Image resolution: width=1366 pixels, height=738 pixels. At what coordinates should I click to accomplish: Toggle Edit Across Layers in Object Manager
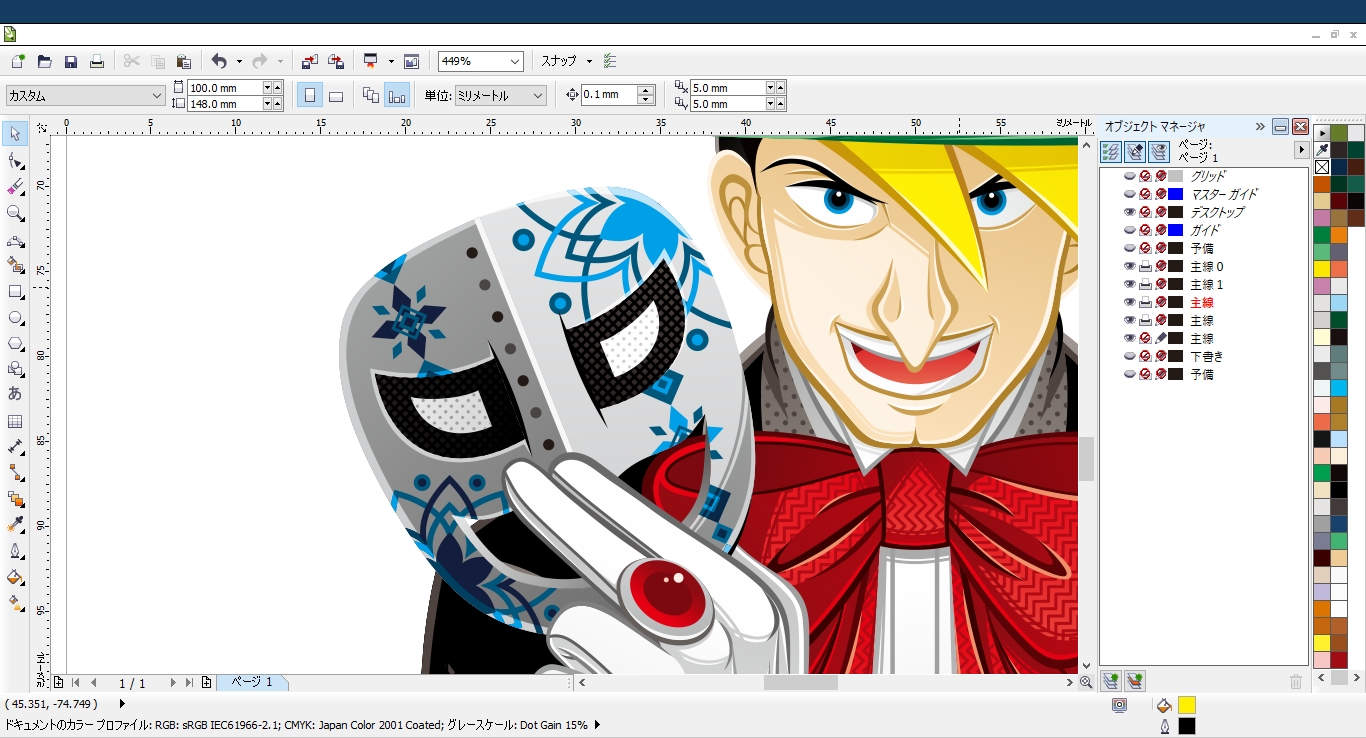1135,151
